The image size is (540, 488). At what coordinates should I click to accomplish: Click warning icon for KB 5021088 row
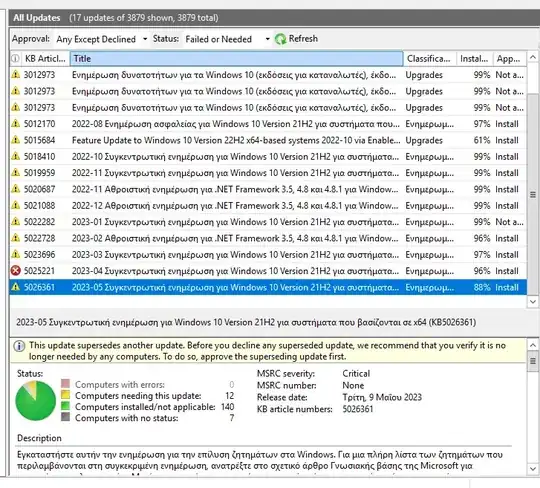click(x=15, y=205)
